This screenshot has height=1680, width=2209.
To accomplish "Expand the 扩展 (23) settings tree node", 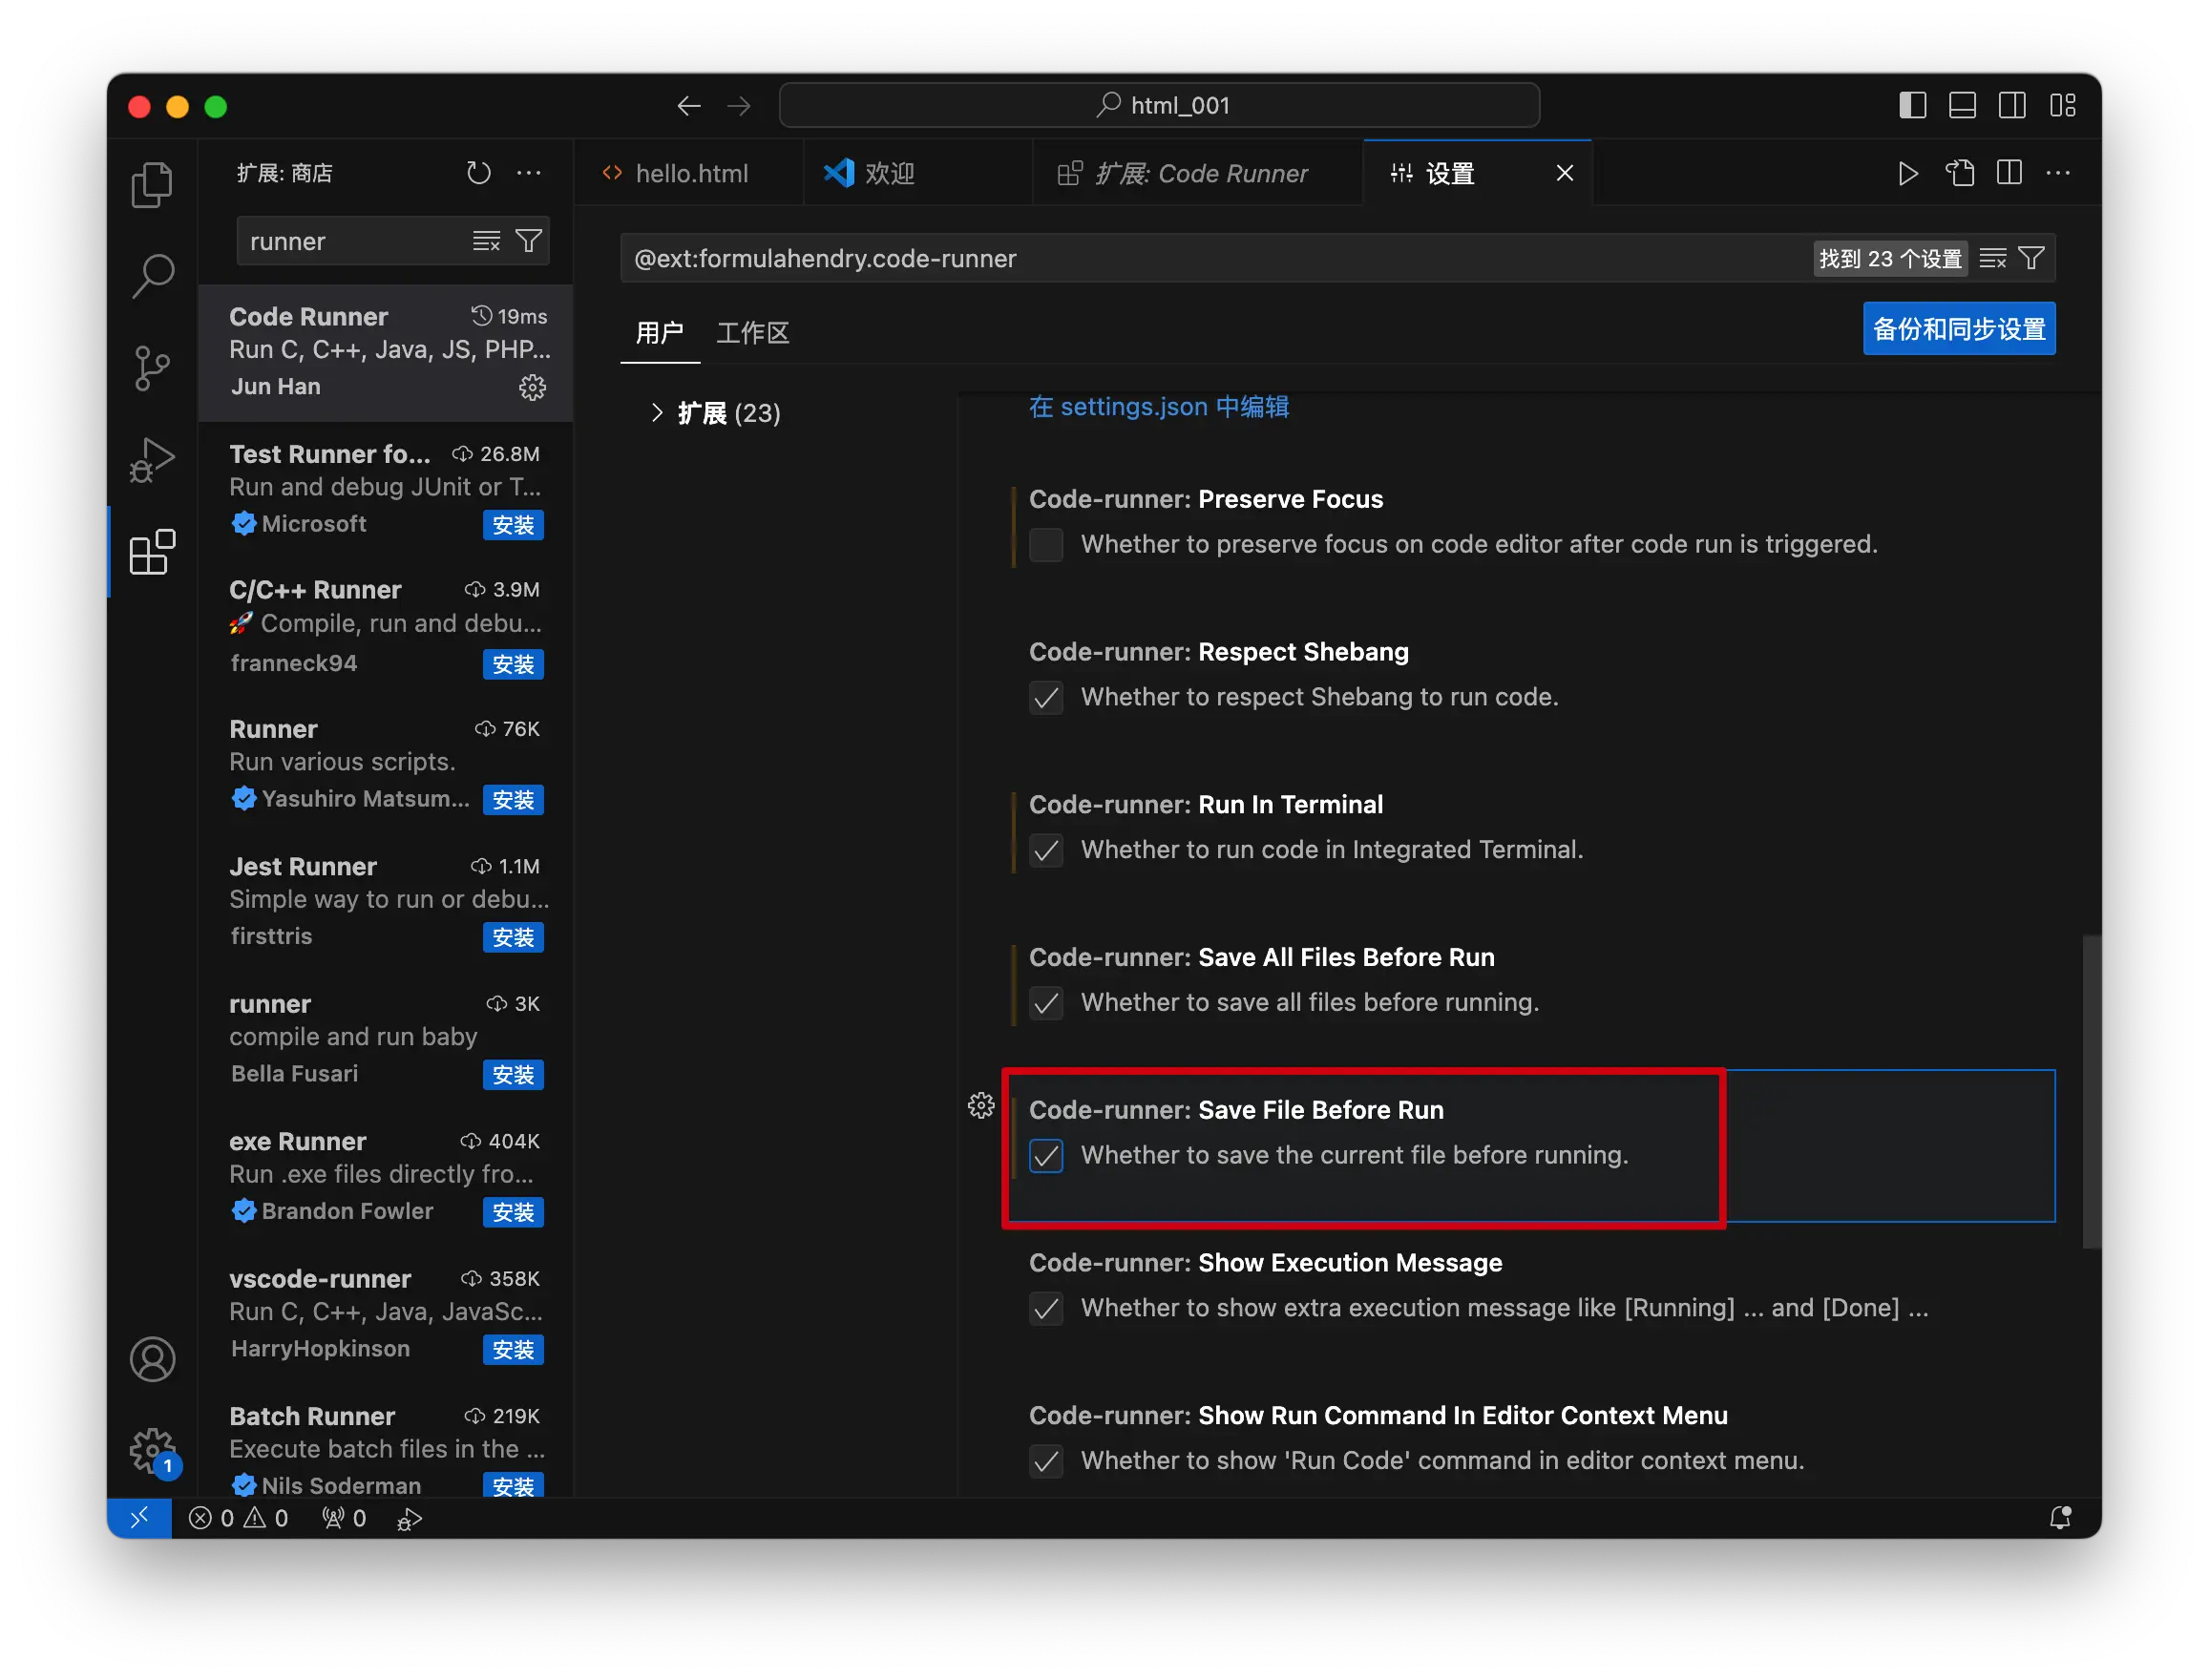I will point(656,413).
